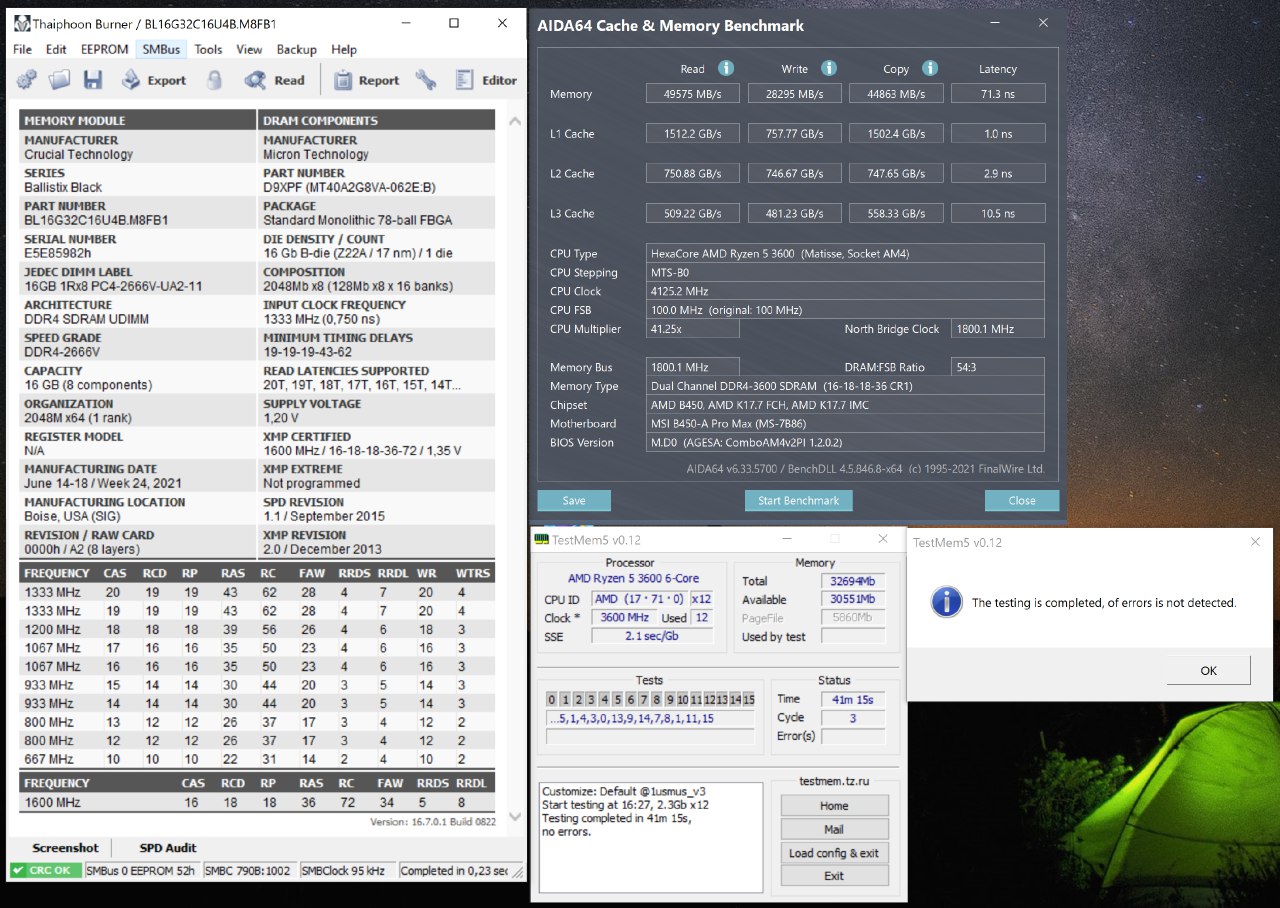Click the CPU Clock field showing 4125.2 MHz
Image resolution: width=1280 pixels, height=908 pixels.
click(x=846, y=291)
